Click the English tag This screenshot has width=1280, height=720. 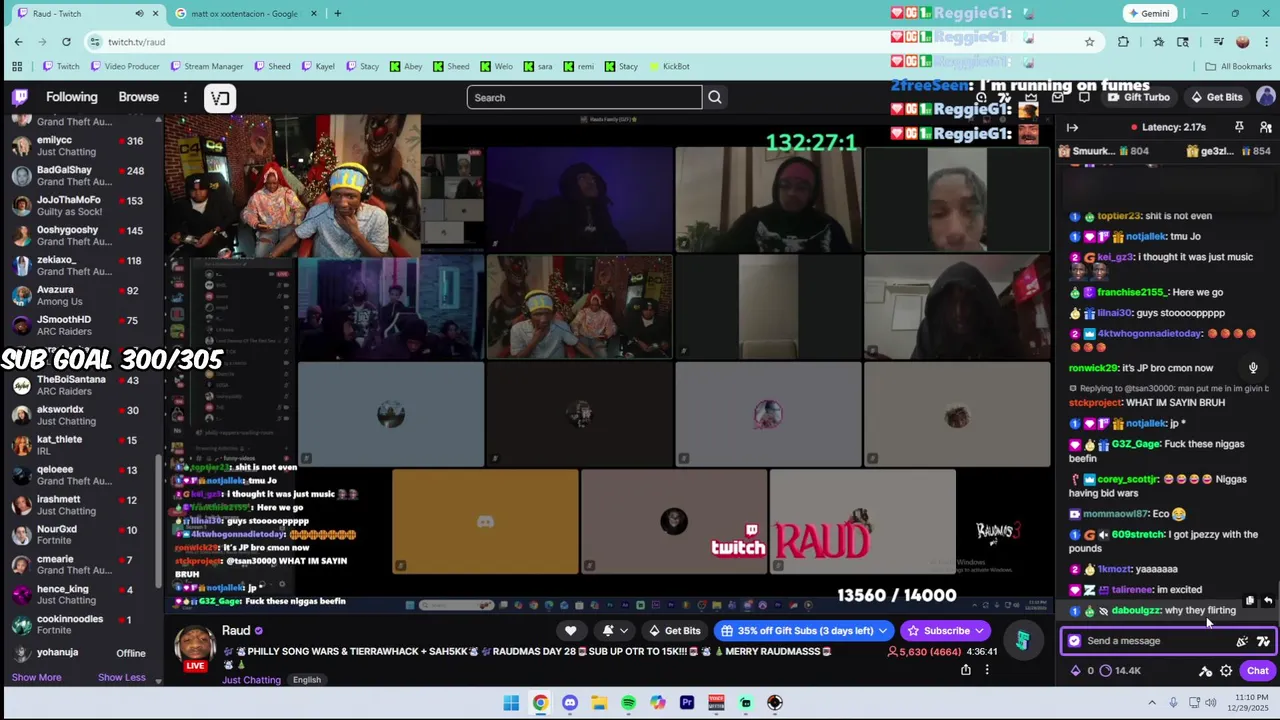pos(307,680)
